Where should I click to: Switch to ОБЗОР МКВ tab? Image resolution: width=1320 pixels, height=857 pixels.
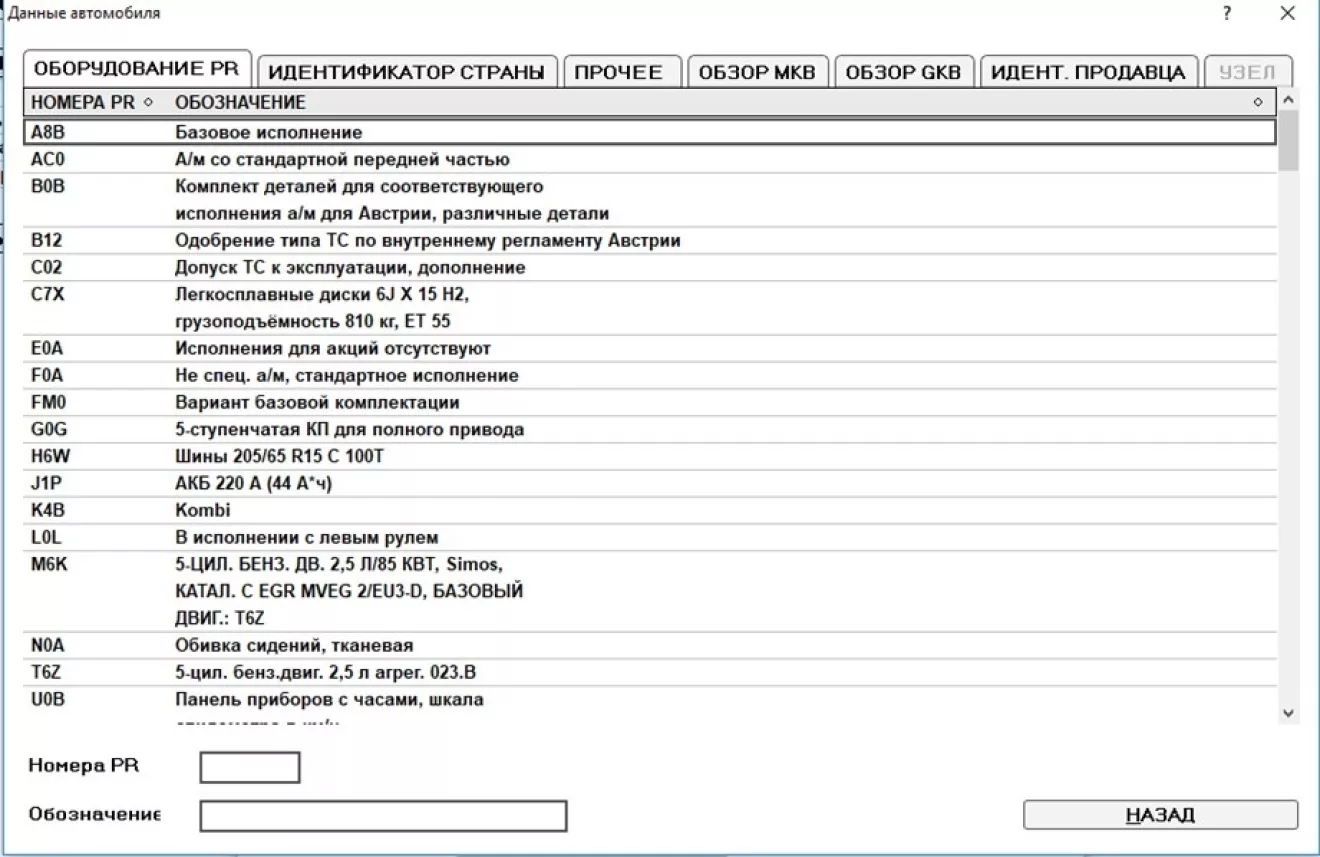point(757,72)
